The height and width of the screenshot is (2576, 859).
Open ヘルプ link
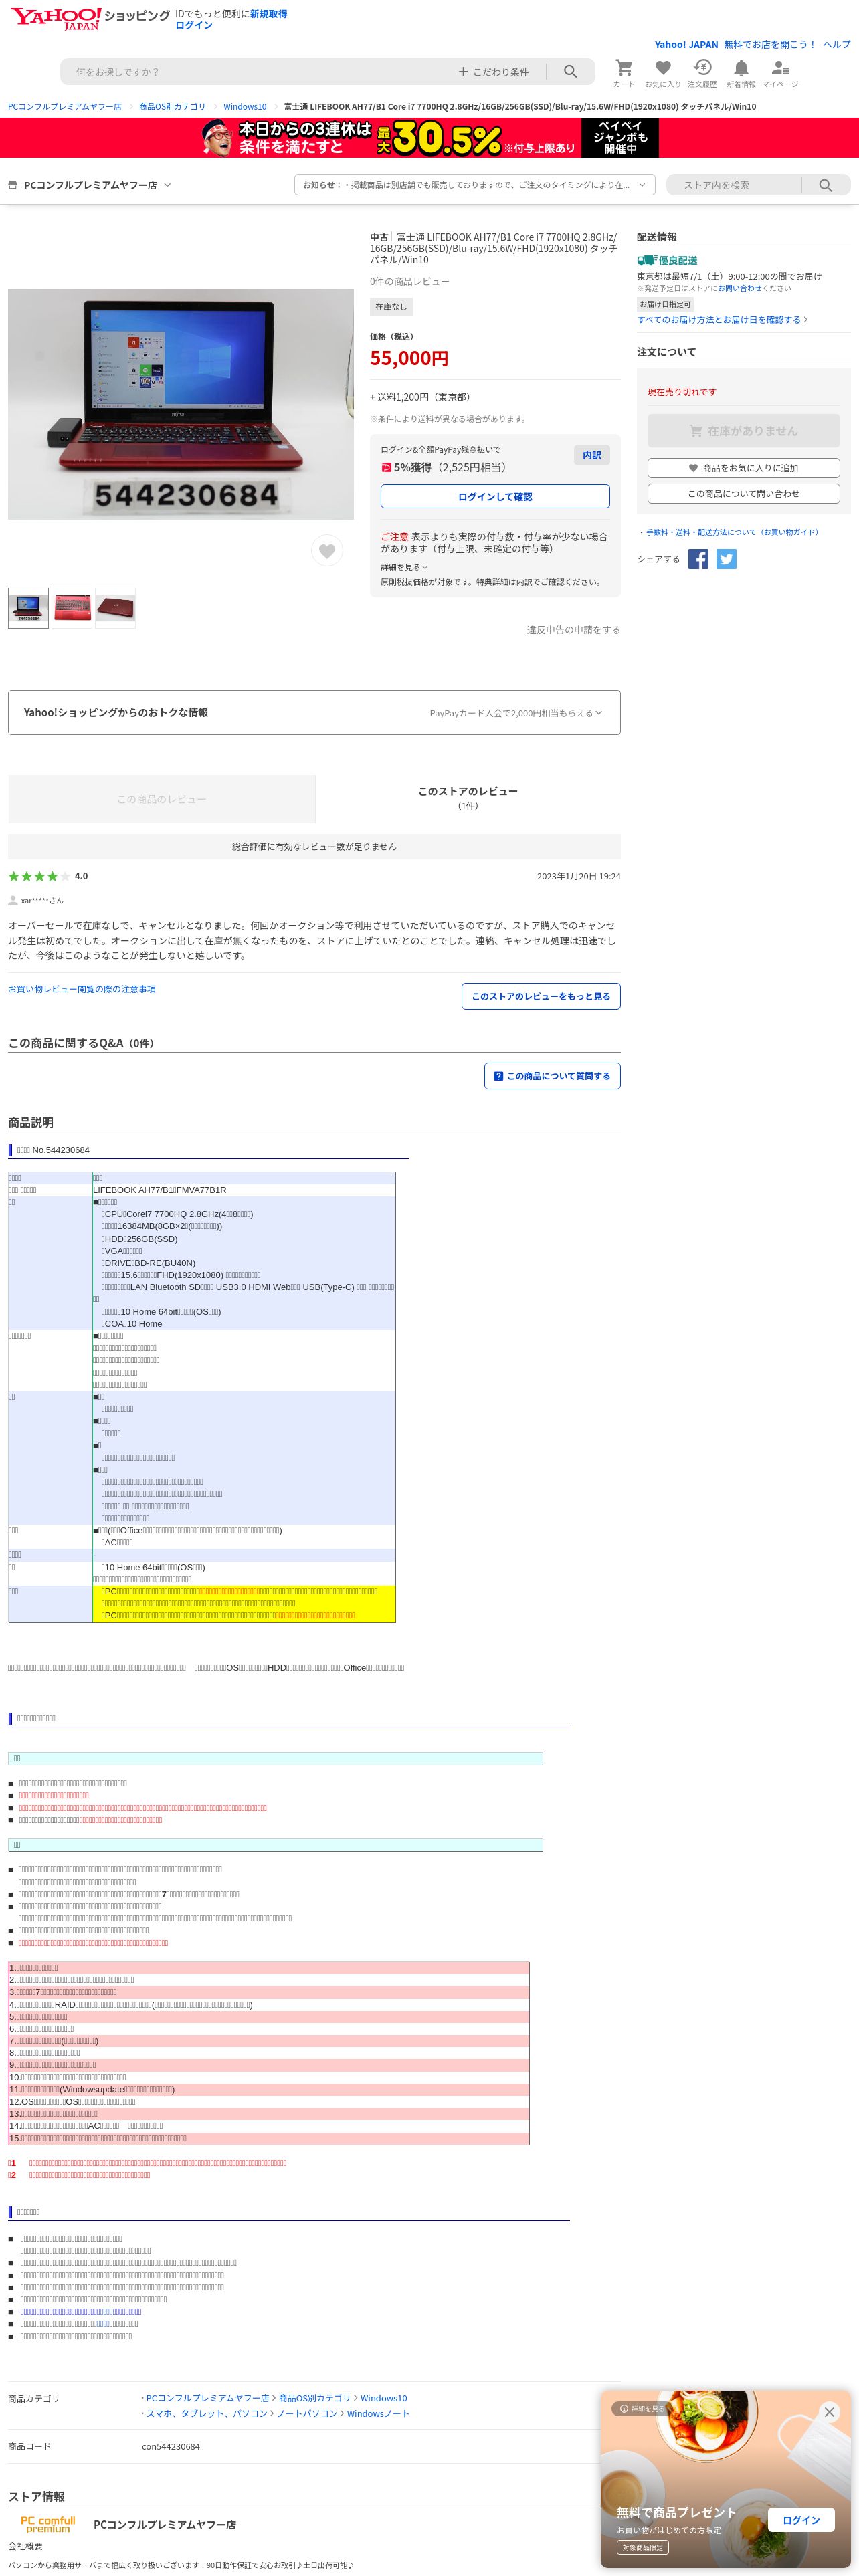pos(837,45)
